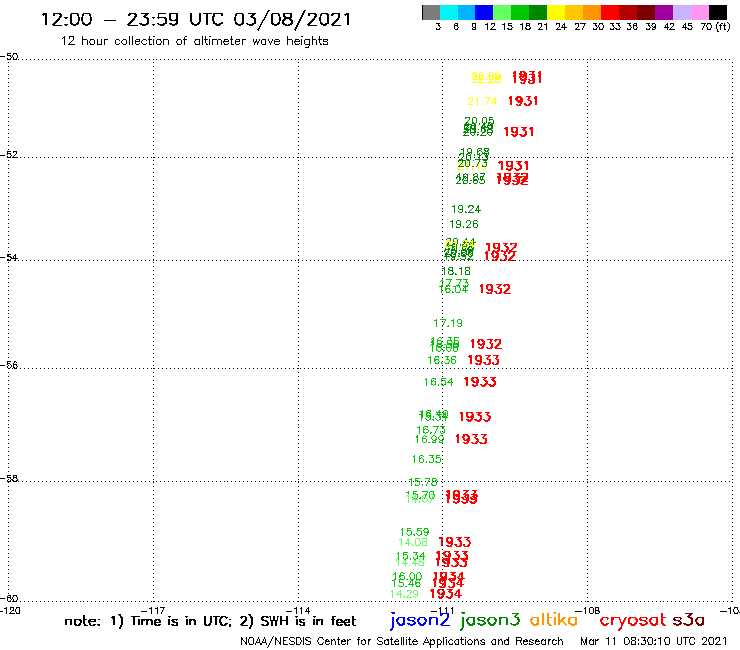
Task: Click the wave height value 17.19
Action: (x=448, y=323)
